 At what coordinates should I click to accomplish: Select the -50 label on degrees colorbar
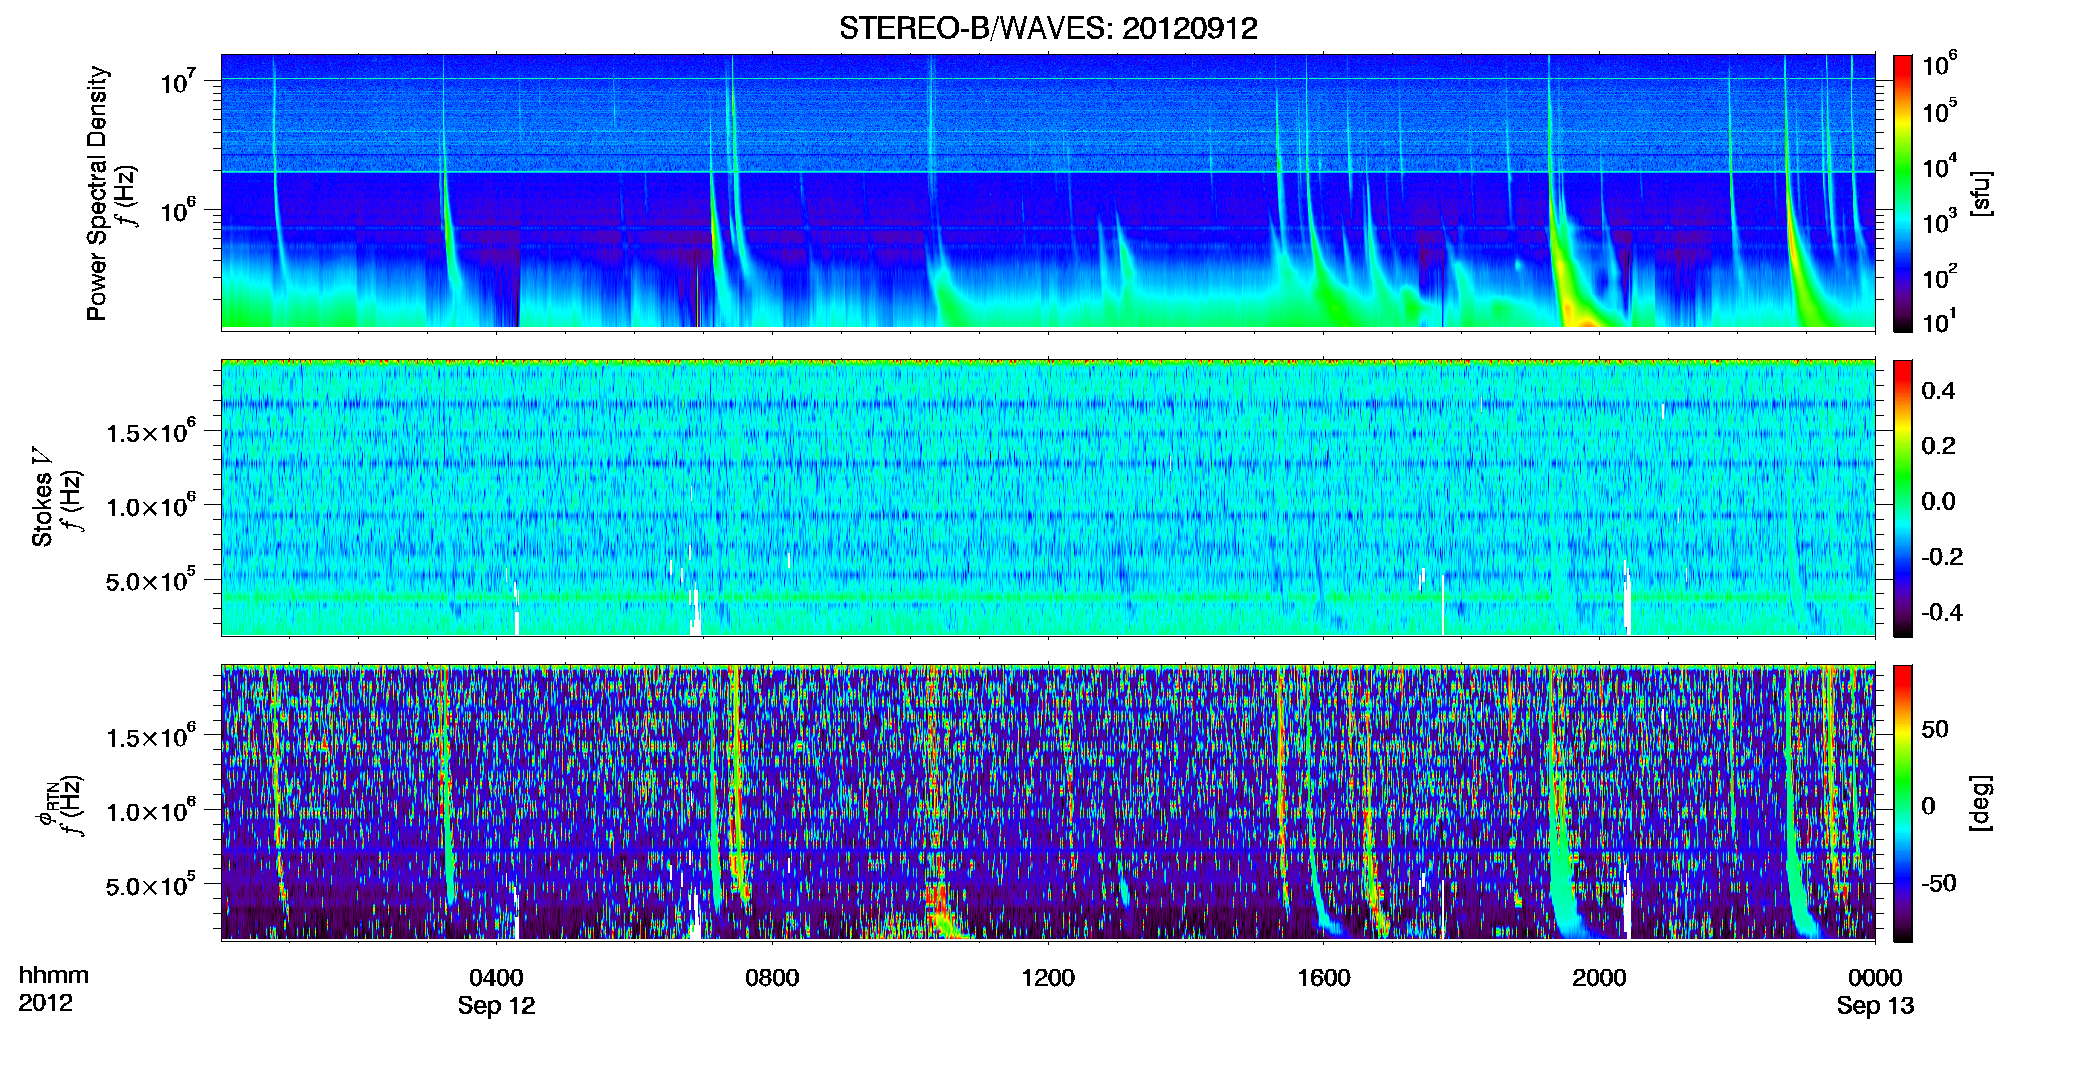(x=1938, y=883)
